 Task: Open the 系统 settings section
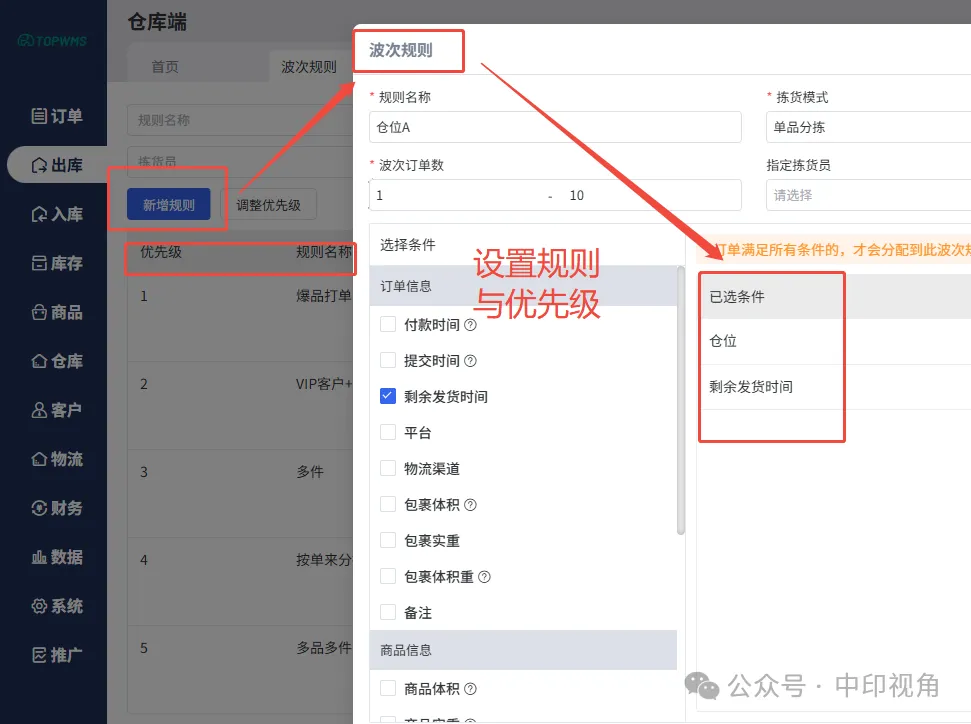(56, 606)
